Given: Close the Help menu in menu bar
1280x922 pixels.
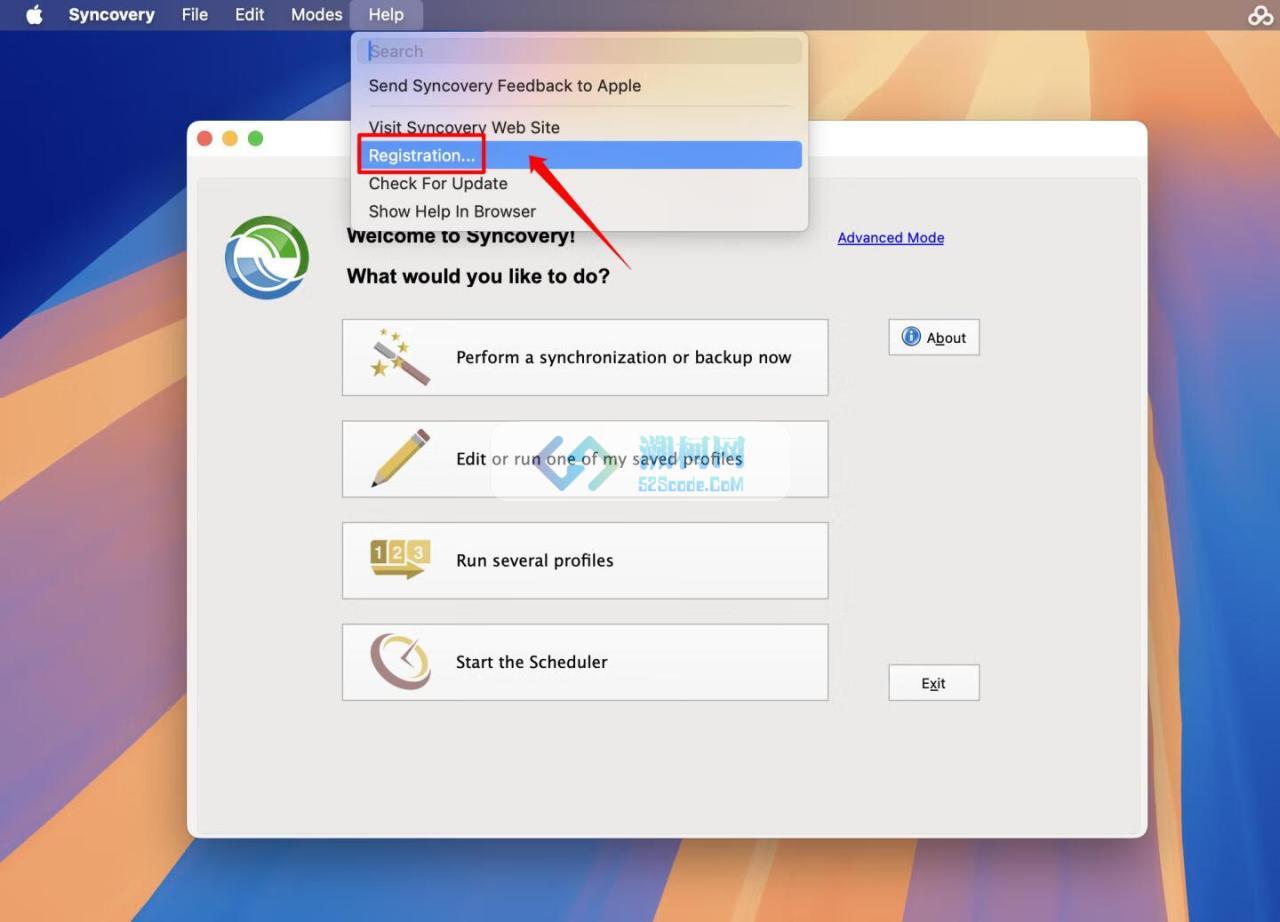Looking at the screenshot, I should click(x=386, y=15).
